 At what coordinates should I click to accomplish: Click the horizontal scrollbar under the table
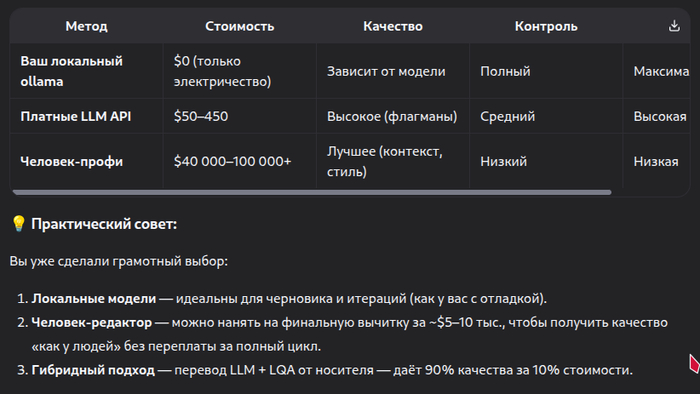[x=312, y=192]
